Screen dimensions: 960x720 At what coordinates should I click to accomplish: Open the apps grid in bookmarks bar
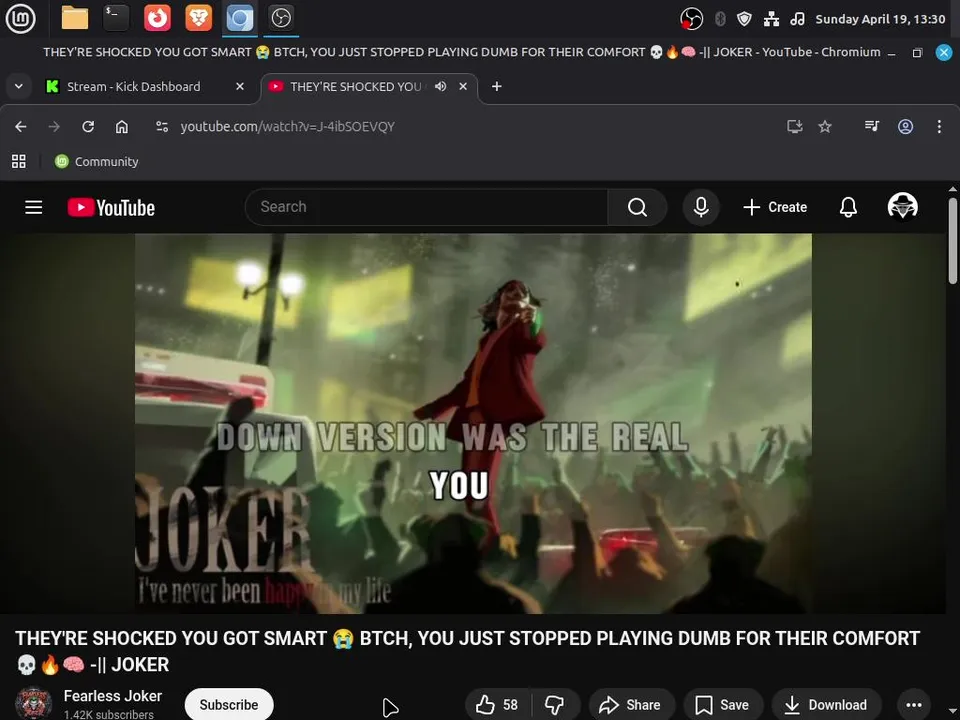[19, 161]
